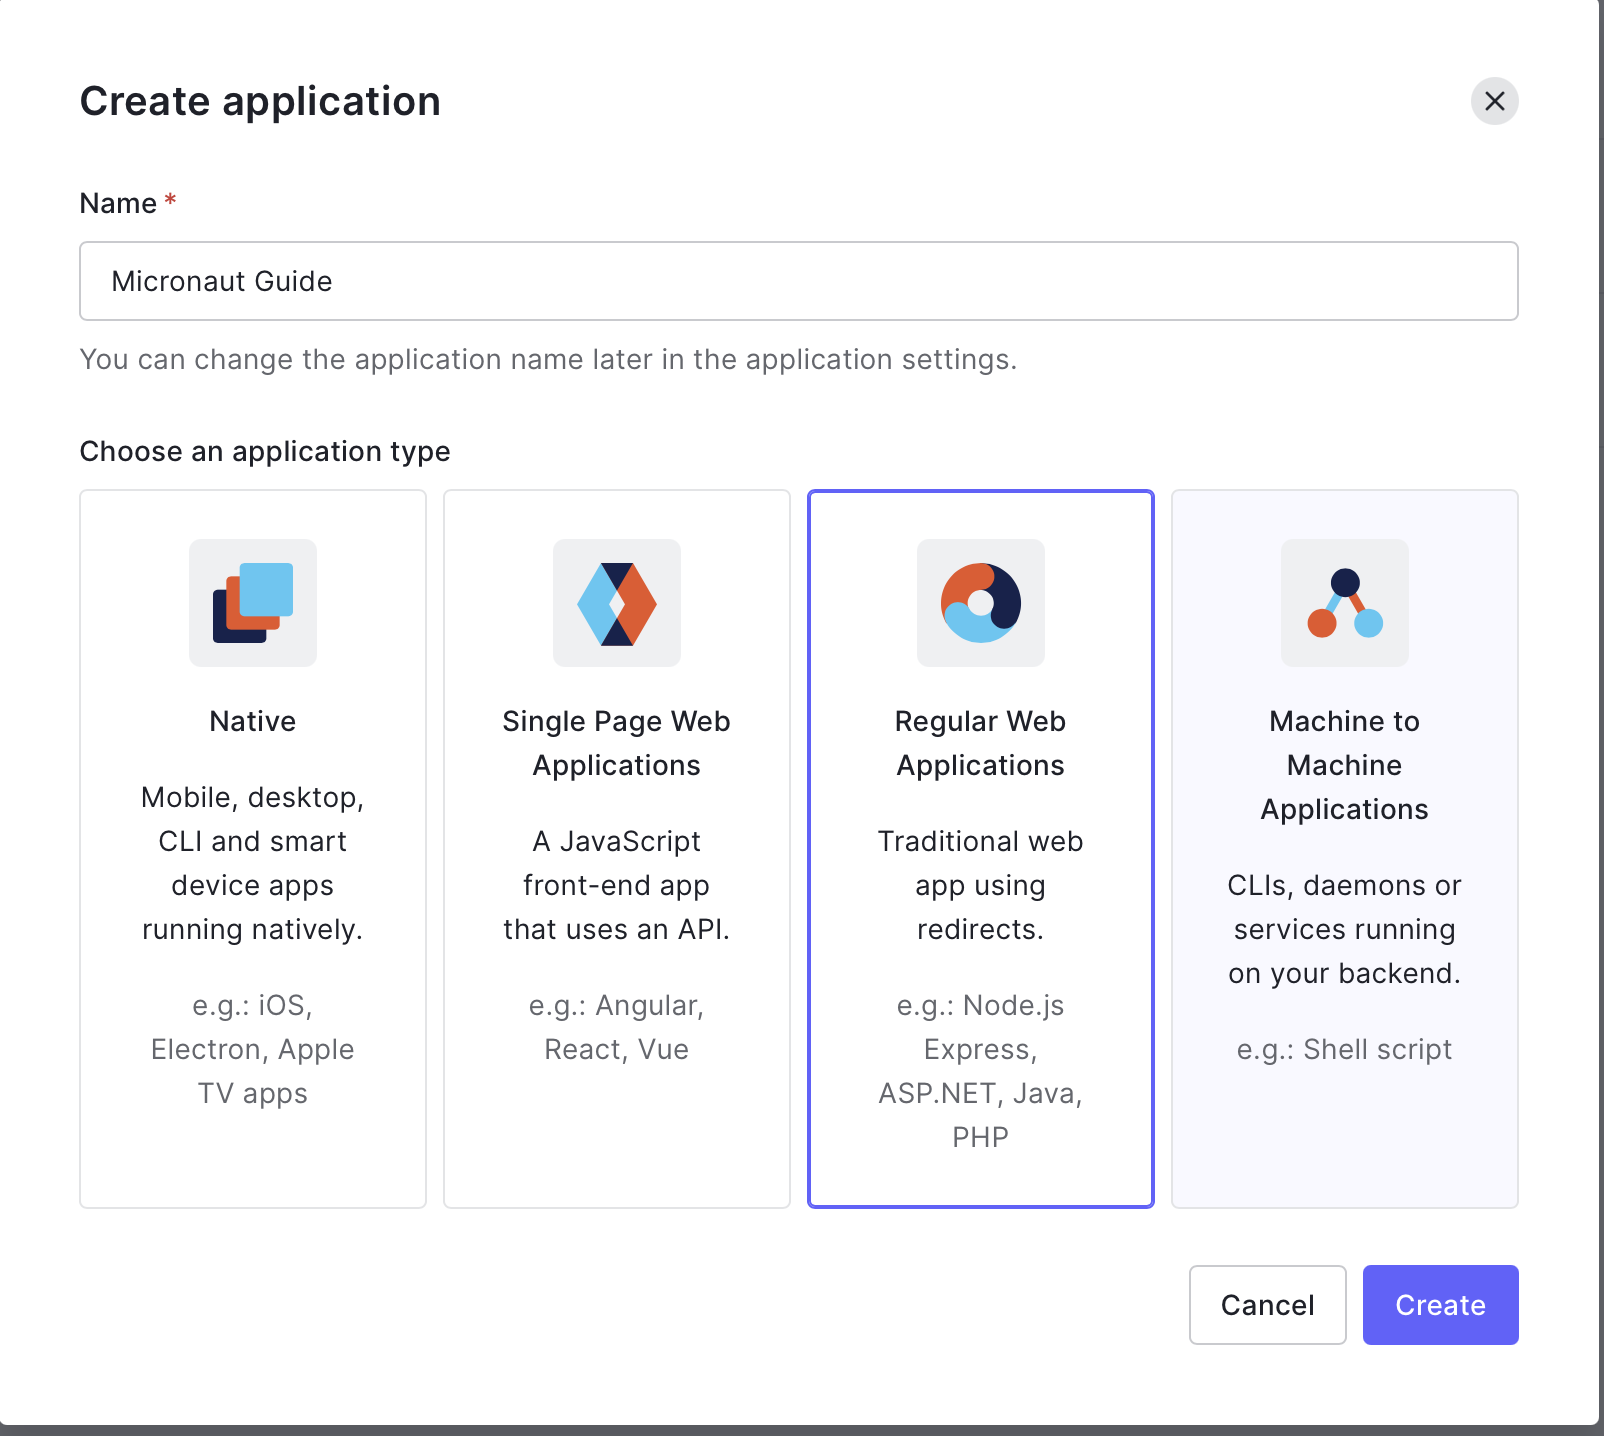This screenshot has width=1604, height=1436.
Task: Click 'Traditional web app using redirects.' description
Action: pyautogui.click(x=981, y=885)
